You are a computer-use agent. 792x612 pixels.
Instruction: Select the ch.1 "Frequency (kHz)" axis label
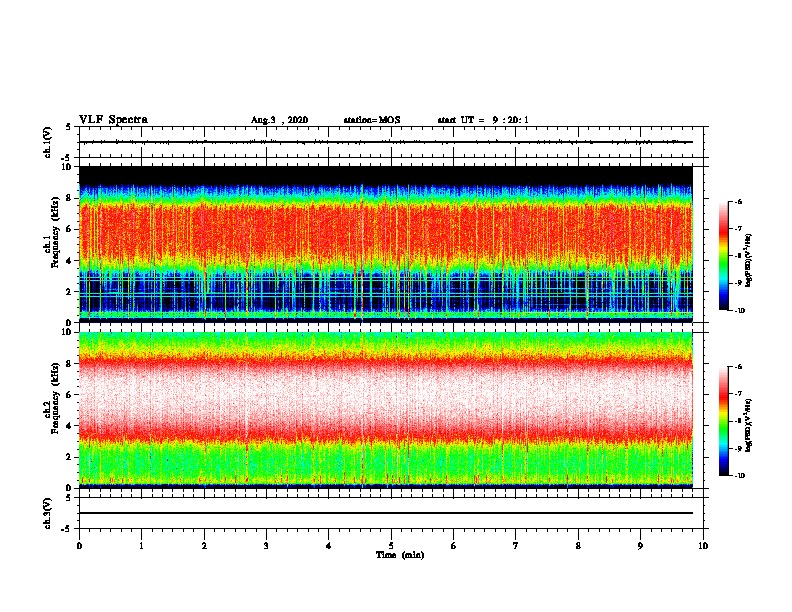pyautogui.click(x=55, y=232)
